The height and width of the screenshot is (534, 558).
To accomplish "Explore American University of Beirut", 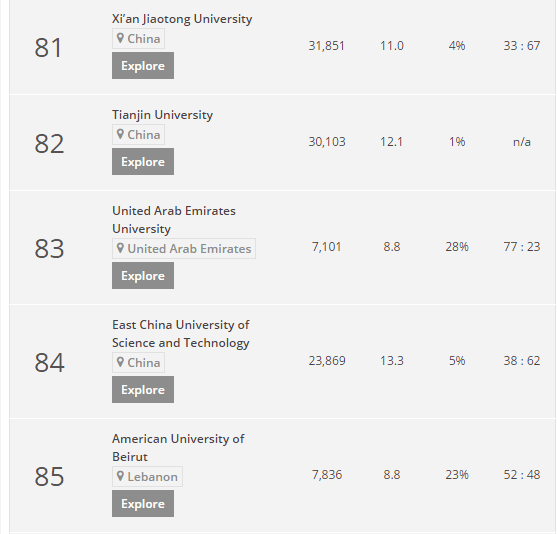I will (x=143, y=503).
